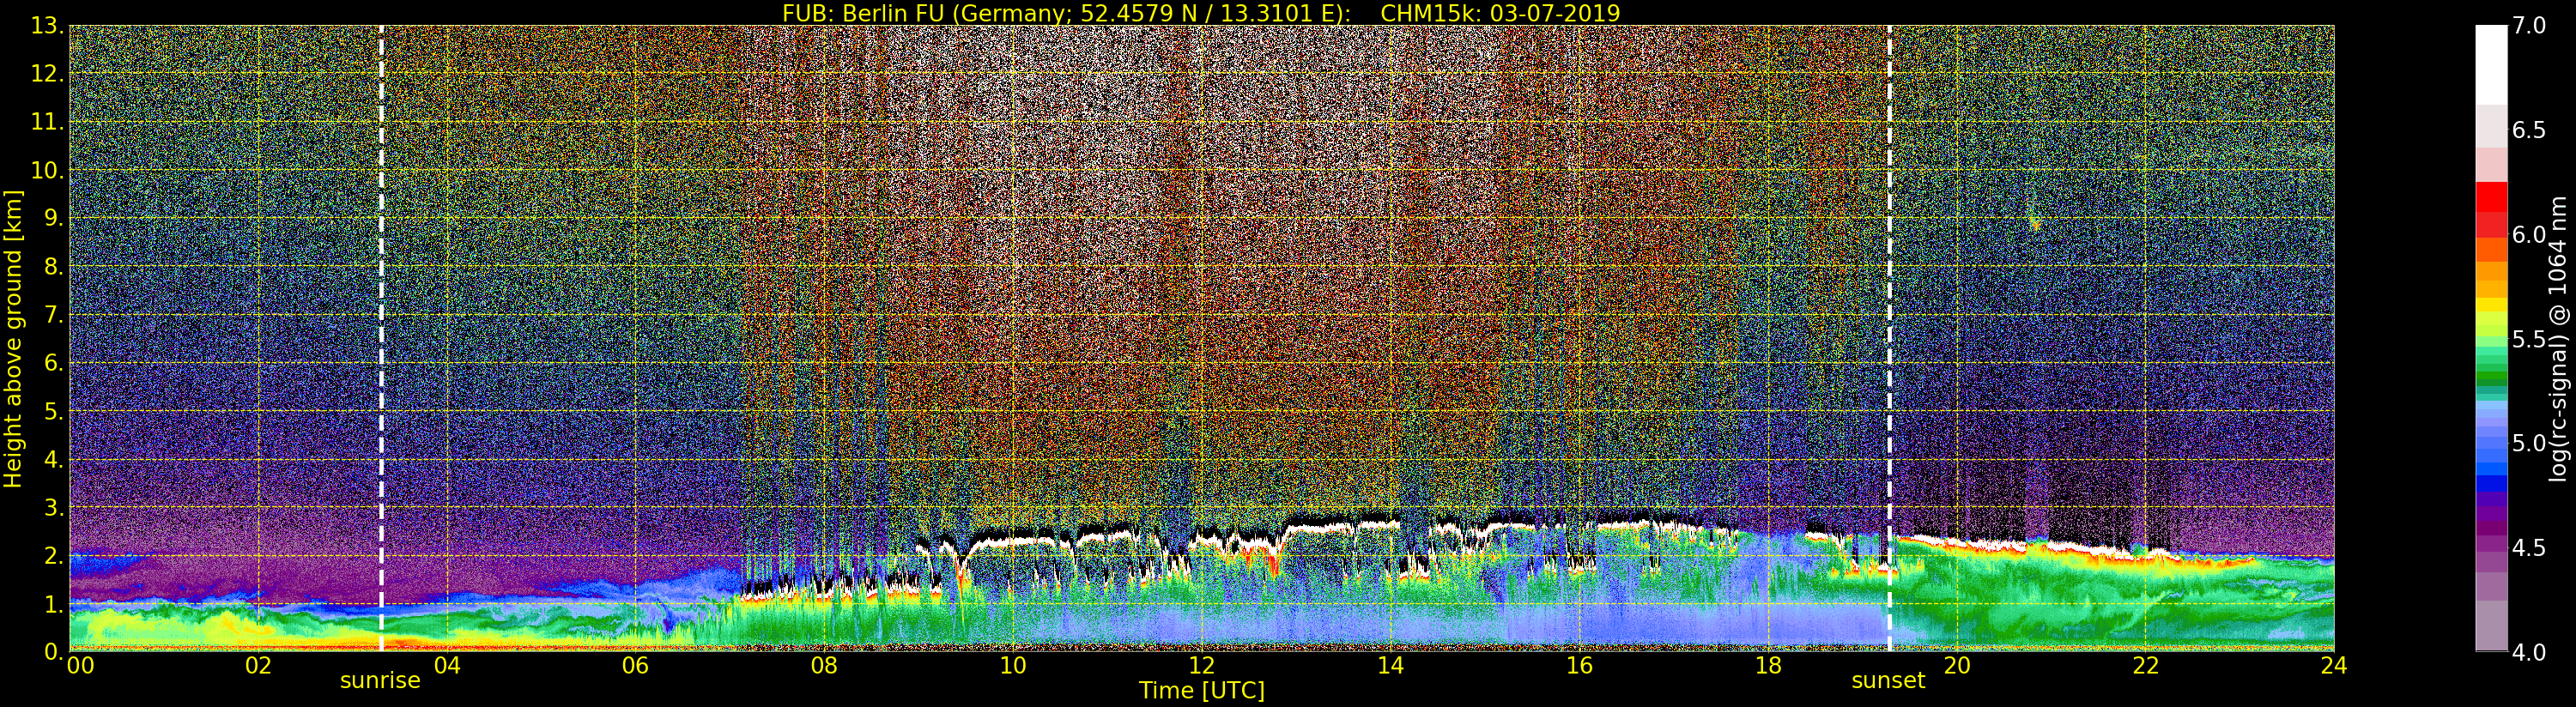Click the time axis tick "14"
Screen dimensions: 2576x707
pos(1390,666)
